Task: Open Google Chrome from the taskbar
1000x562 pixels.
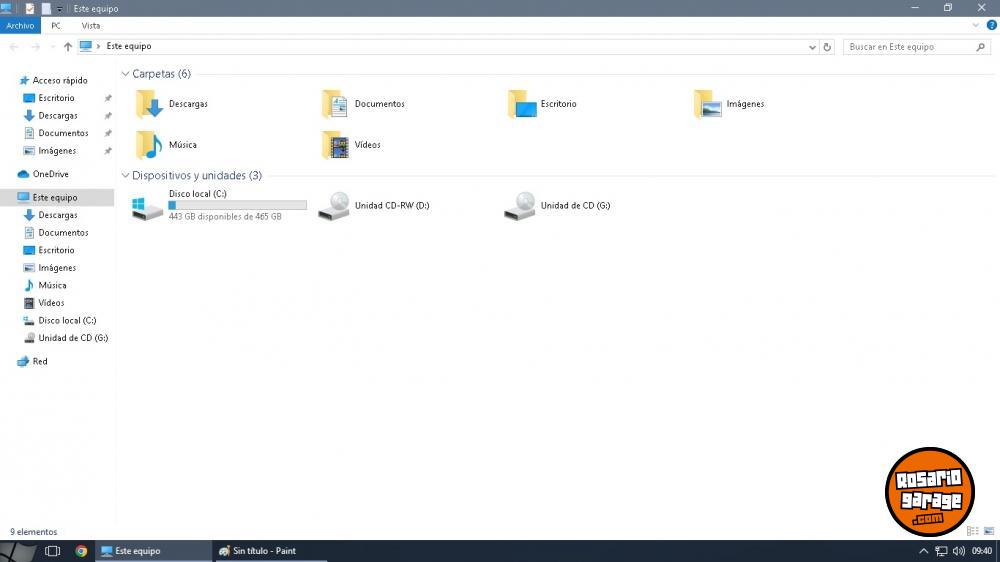Action: click(81, 551)
